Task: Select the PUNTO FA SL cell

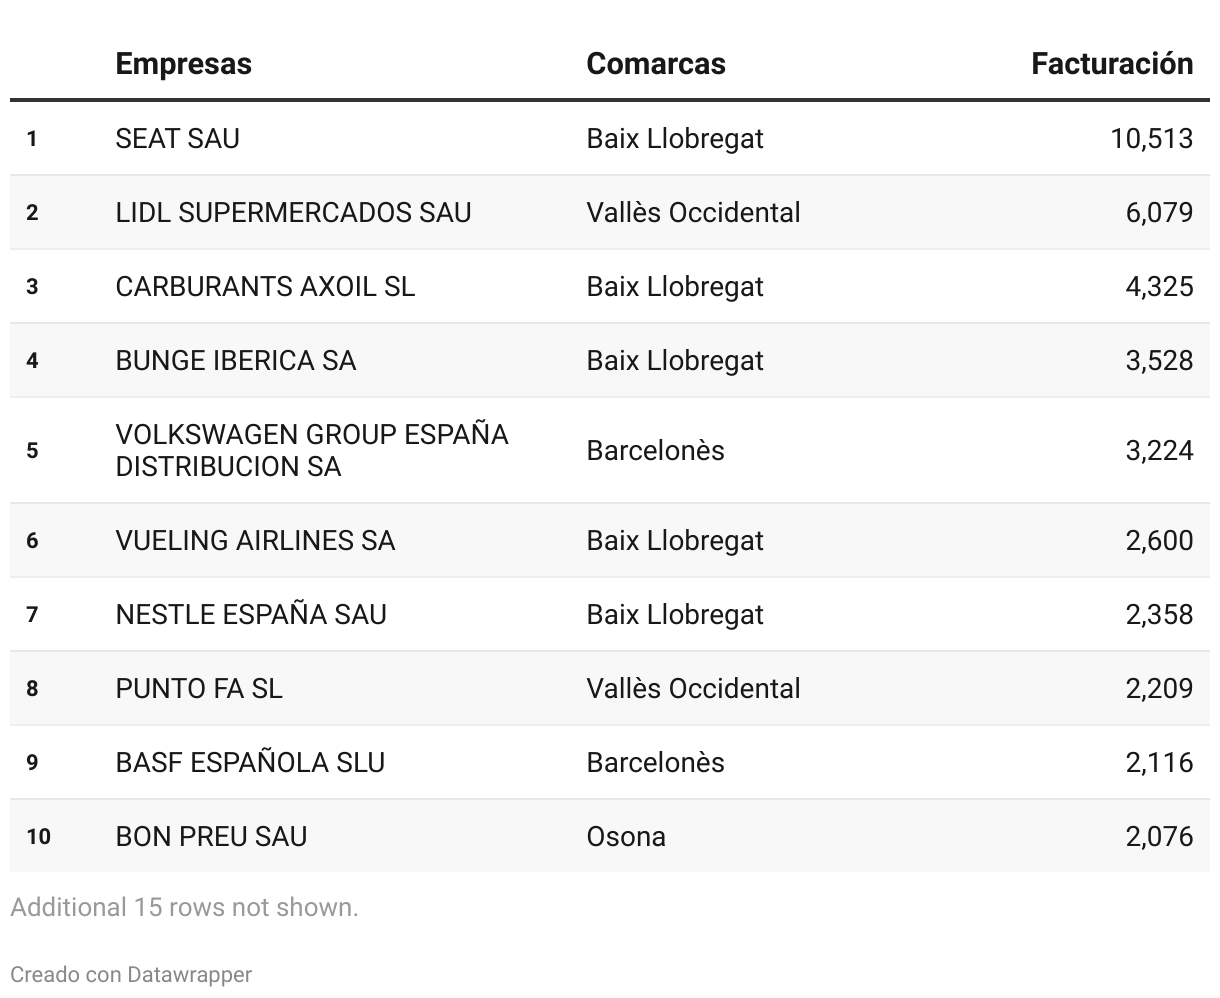Action: click(199, 688)
